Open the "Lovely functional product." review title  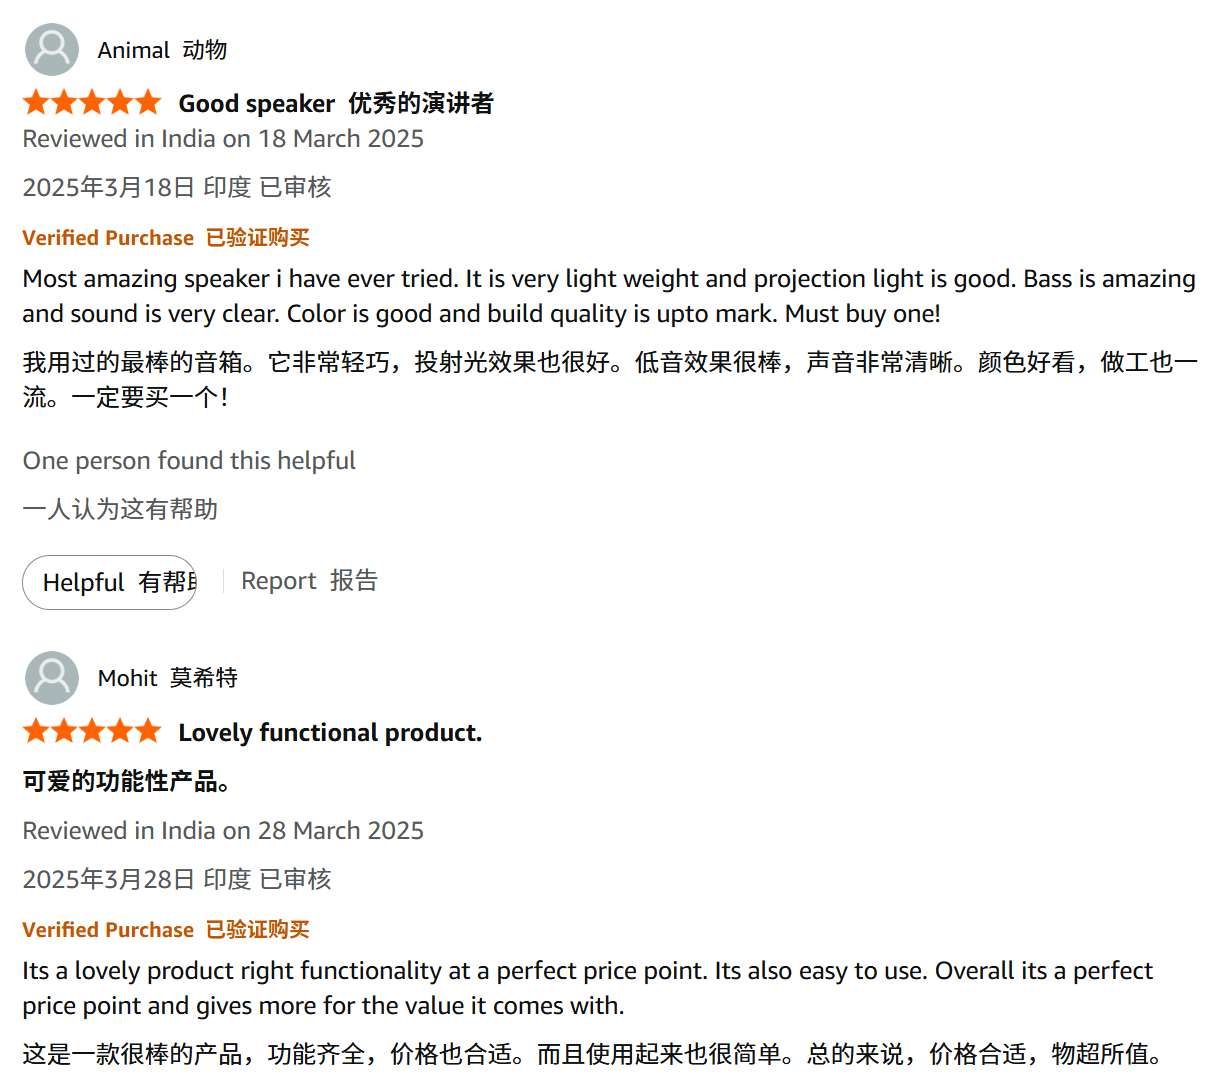click(330, 733)
